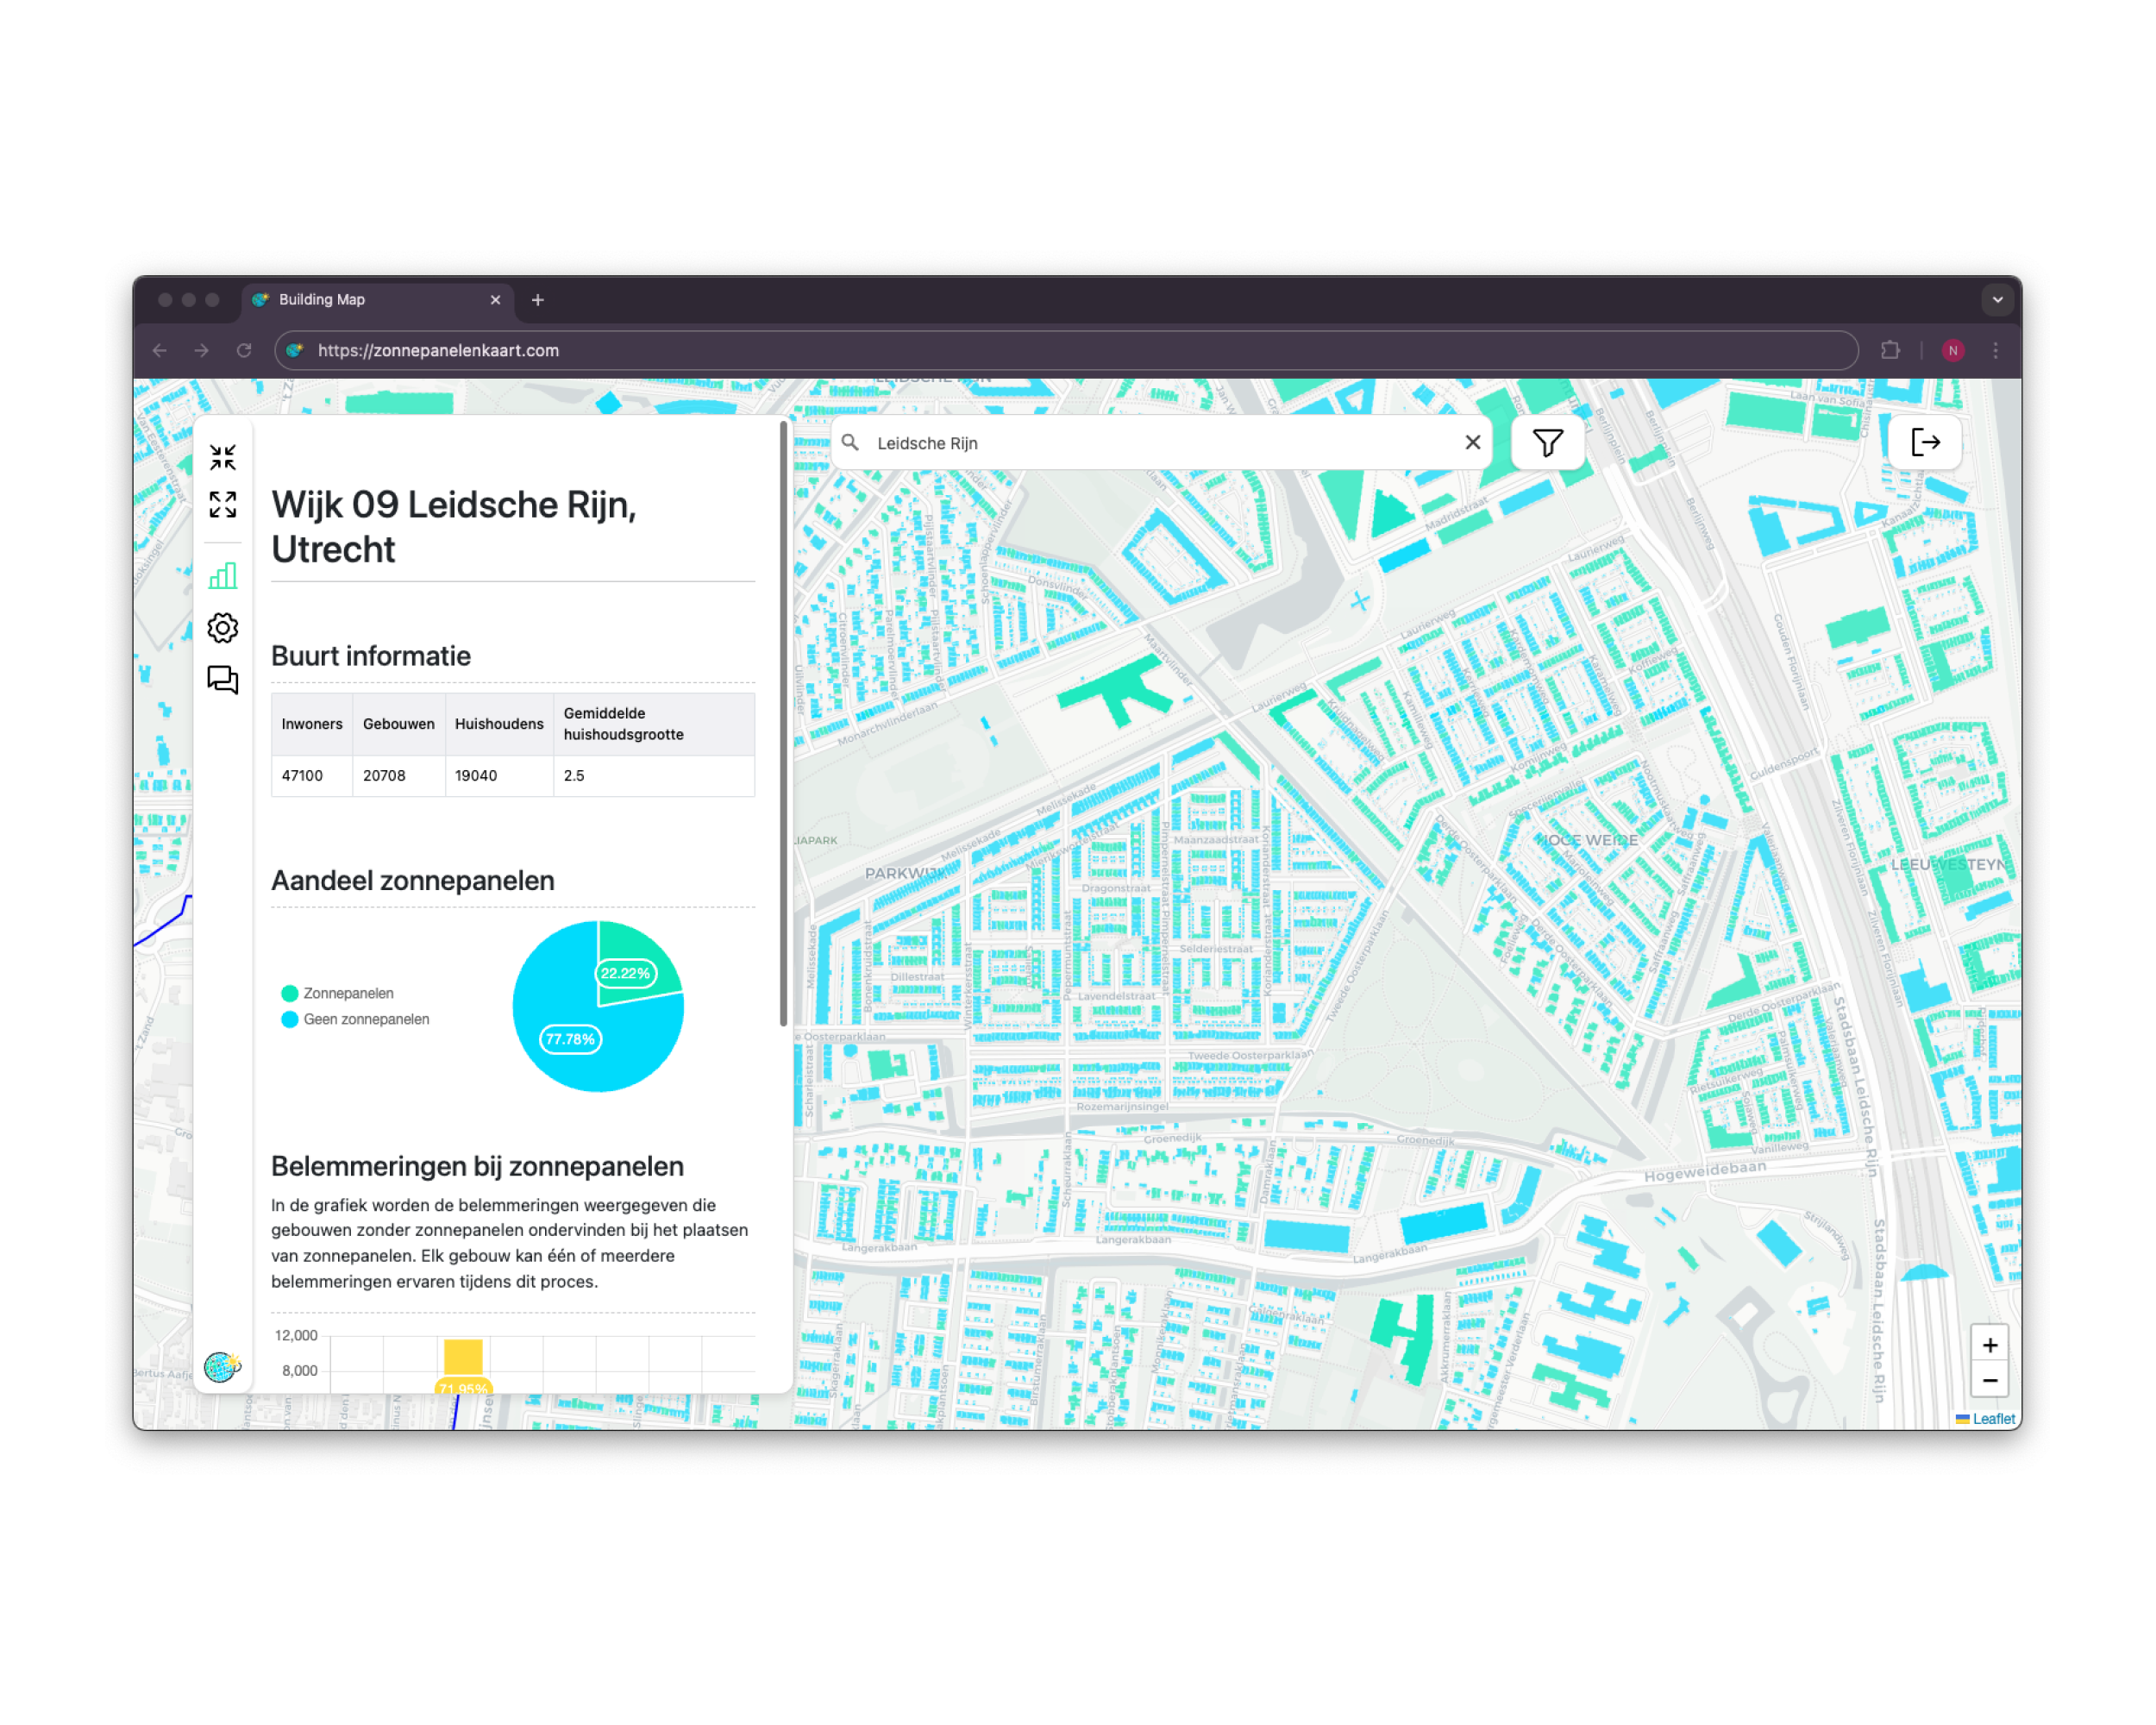
Task: Click the 19040 huishoudens value
Action: click(476, 776)
